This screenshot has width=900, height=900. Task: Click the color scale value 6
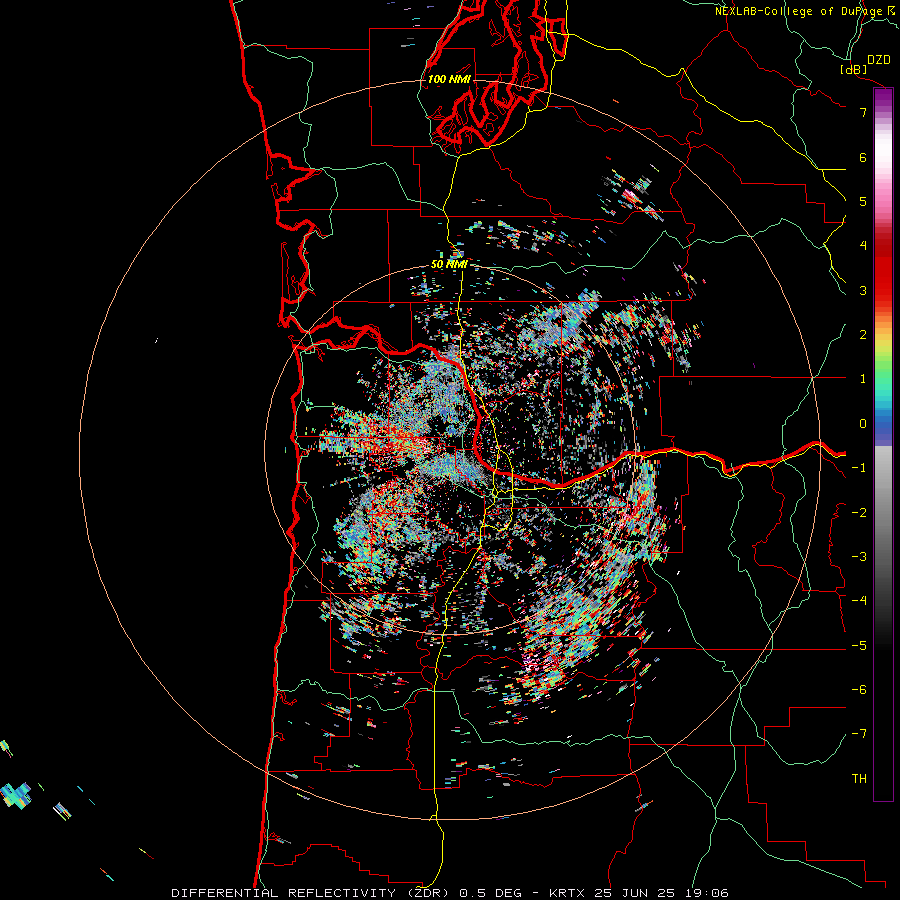click(863, 157)
